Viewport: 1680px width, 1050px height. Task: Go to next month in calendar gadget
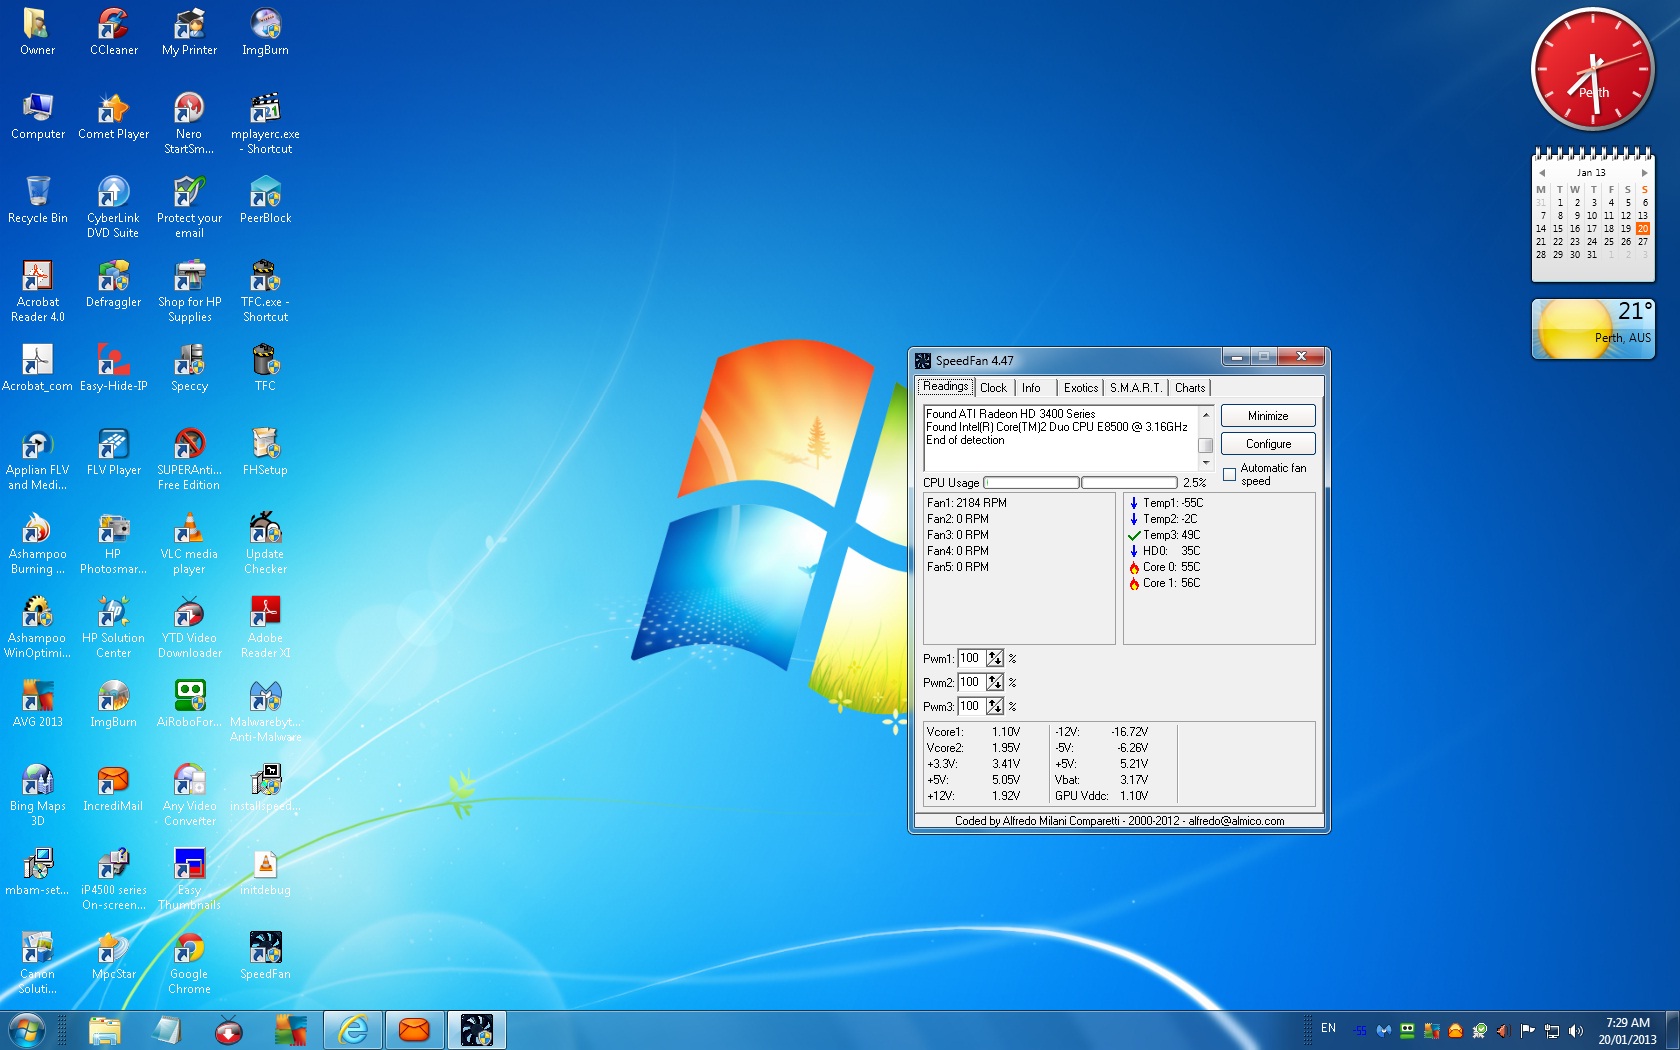point(1644,173)
